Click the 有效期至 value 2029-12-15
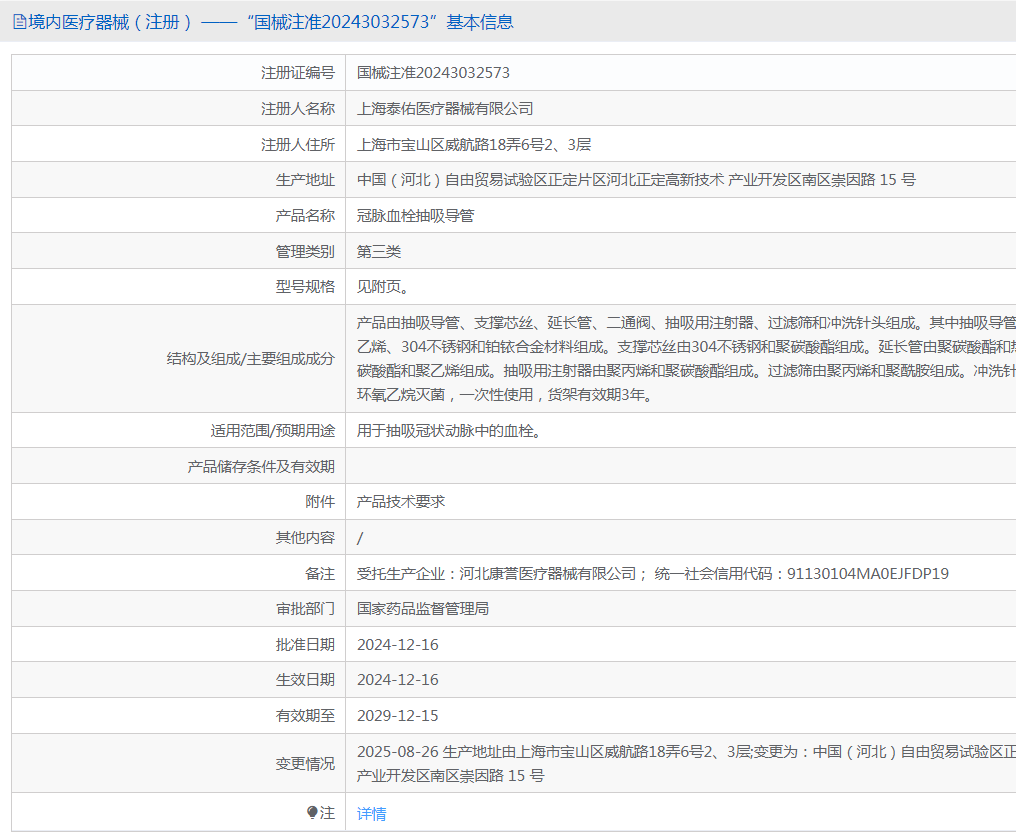Viewport: 1016px width, 838px height. [398, 716]
